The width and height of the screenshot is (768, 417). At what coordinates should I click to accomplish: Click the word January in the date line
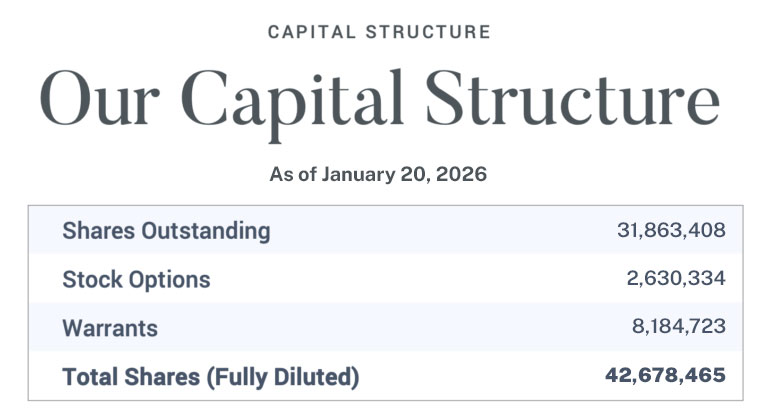354,175
